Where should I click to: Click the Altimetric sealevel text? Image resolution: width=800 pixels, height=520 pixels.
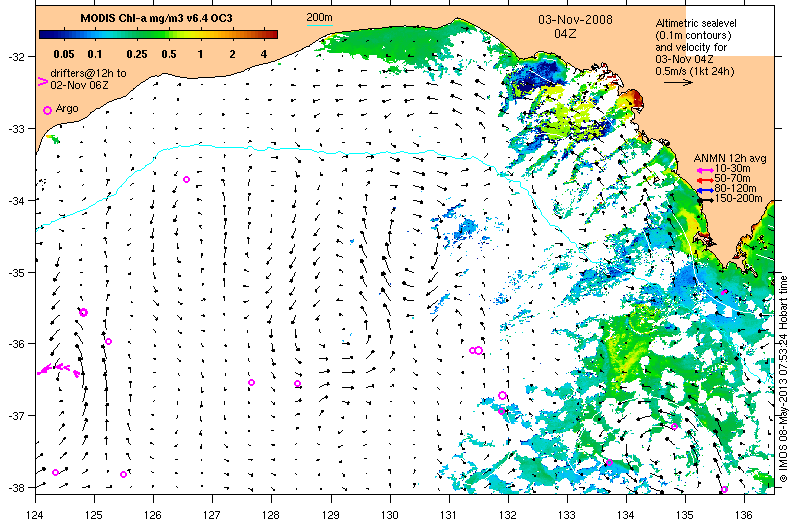696,23
